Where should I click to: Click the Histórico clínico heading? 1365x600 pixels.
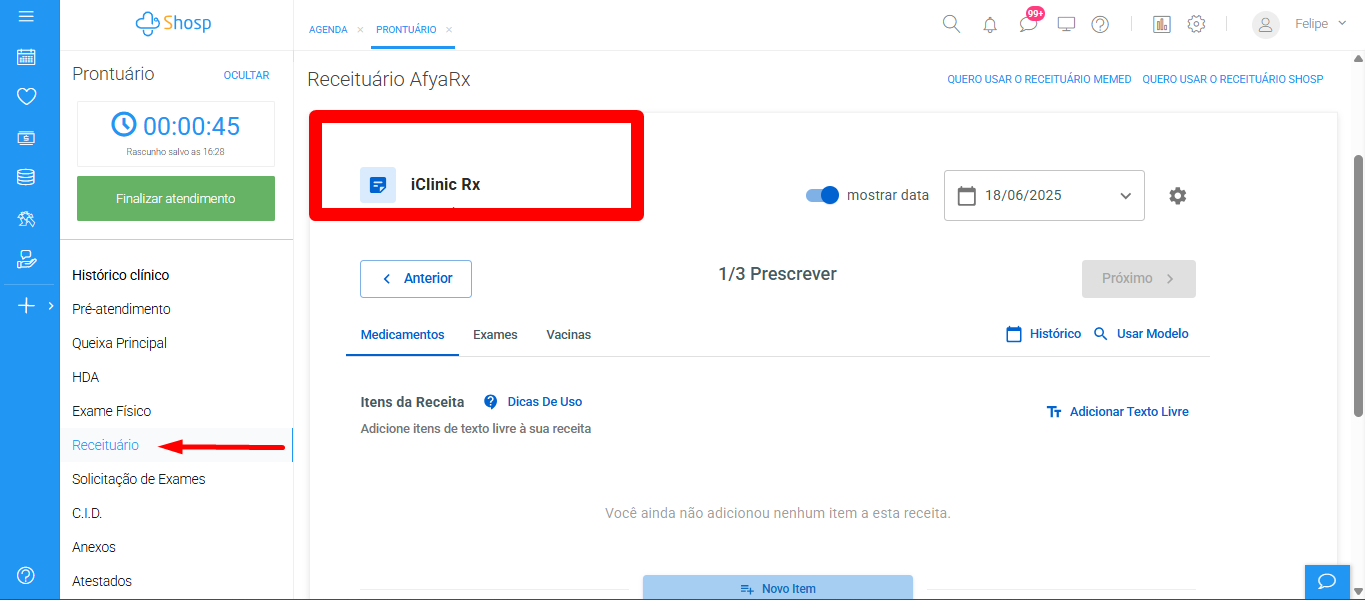(x=121, y=275)
